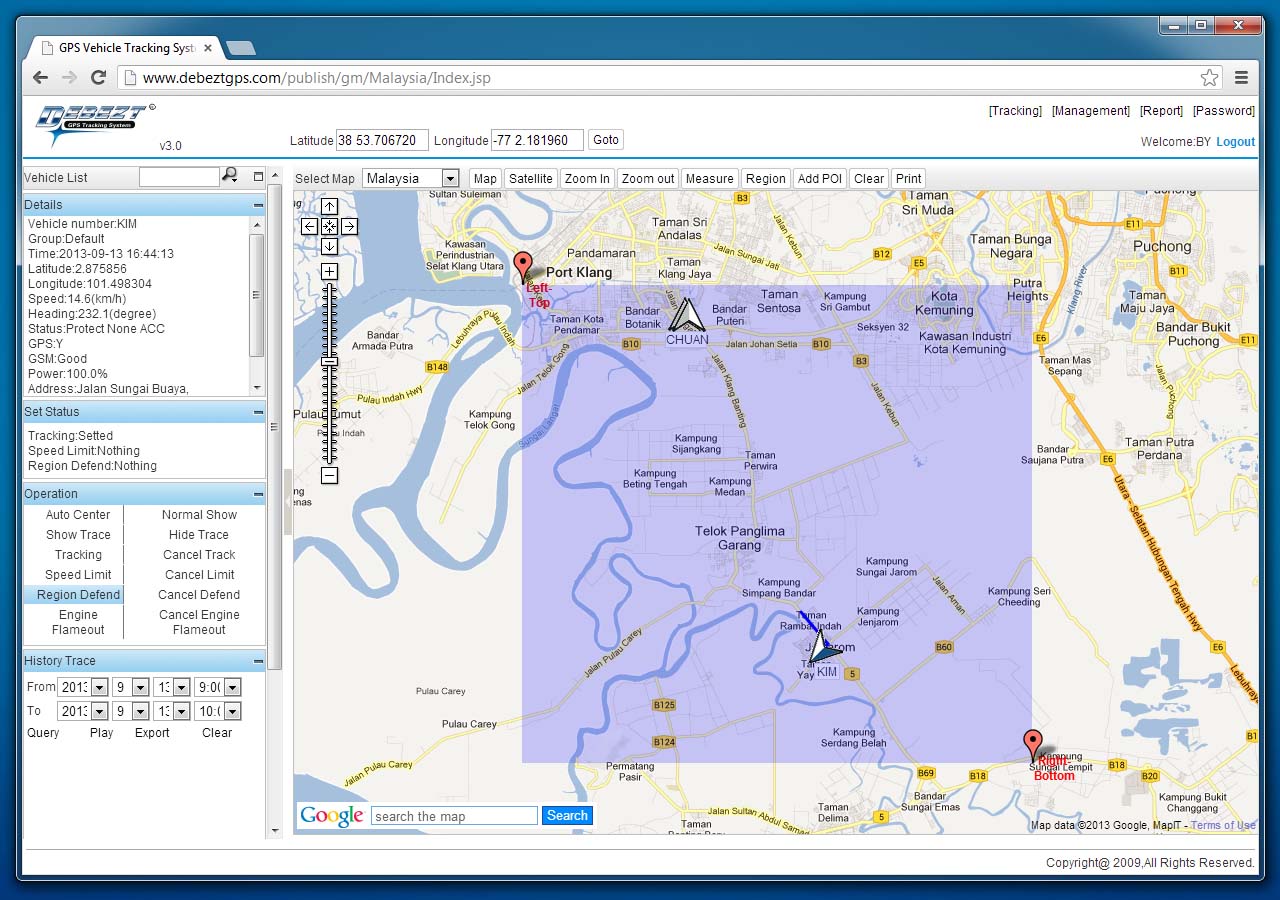The height and width of the screenshot is (900, 1280).
Task: Pan the map right with the arrow button
Action: [x=349, y=227]
